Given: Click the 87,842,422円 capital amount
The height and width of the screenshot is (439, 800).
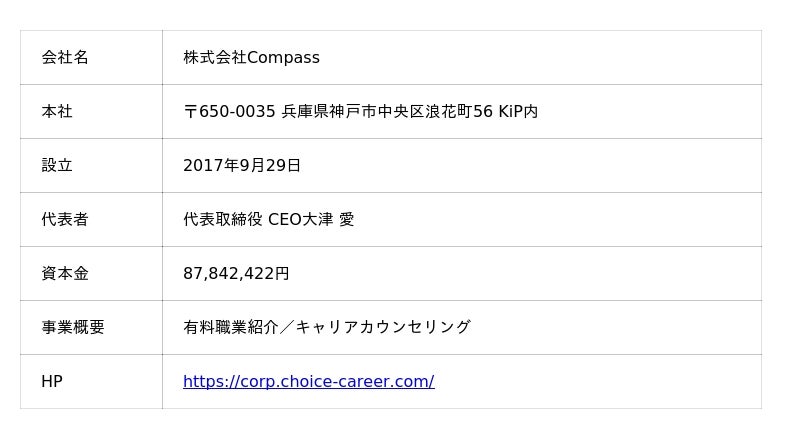Looking at the screenshot, I should [236, 273].
